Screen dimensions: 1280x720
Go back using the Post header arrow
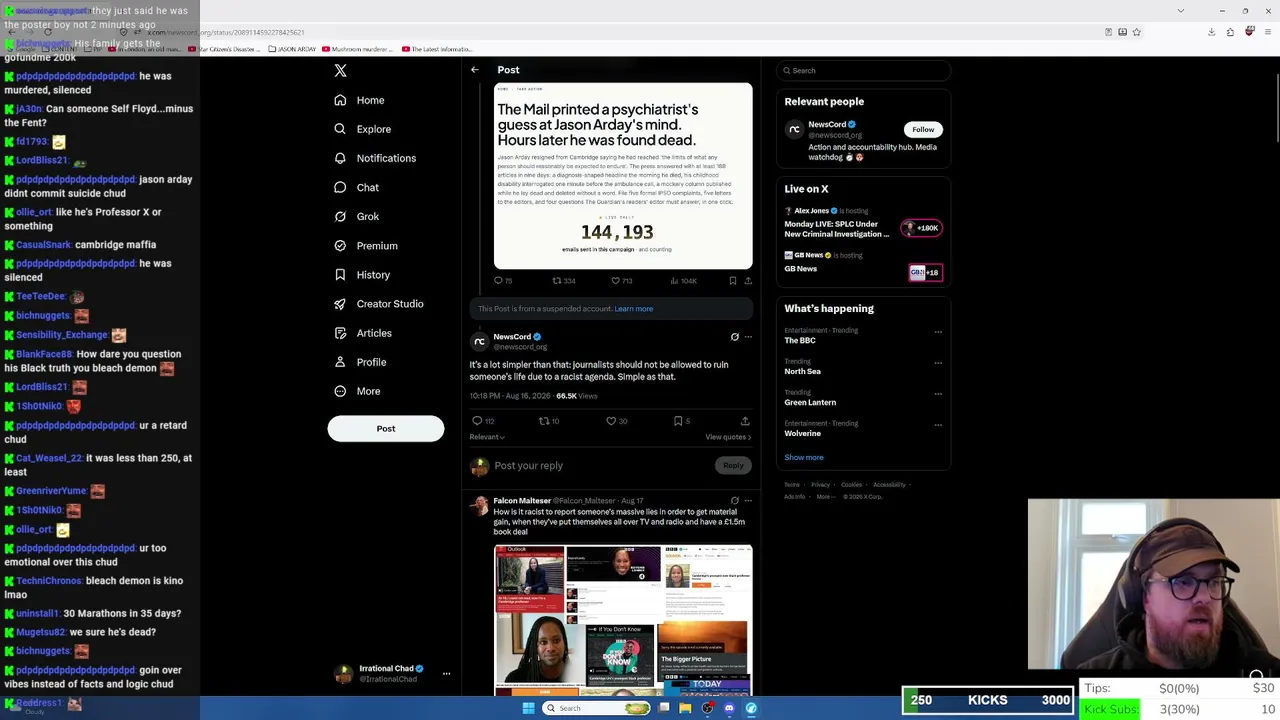click(475, 70)
